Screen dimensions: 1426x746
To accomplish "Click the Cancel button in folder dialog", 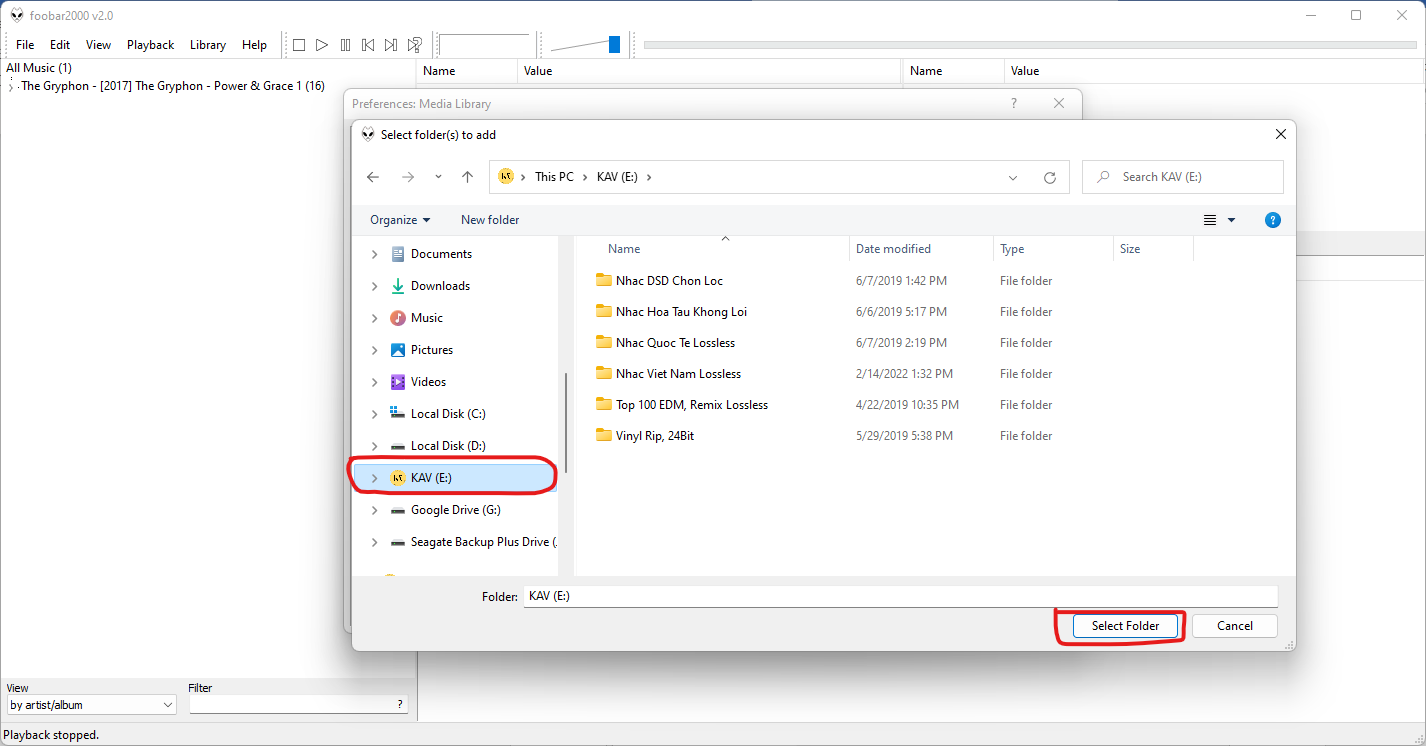I will pyautogui.click(x=1235, y=626).
